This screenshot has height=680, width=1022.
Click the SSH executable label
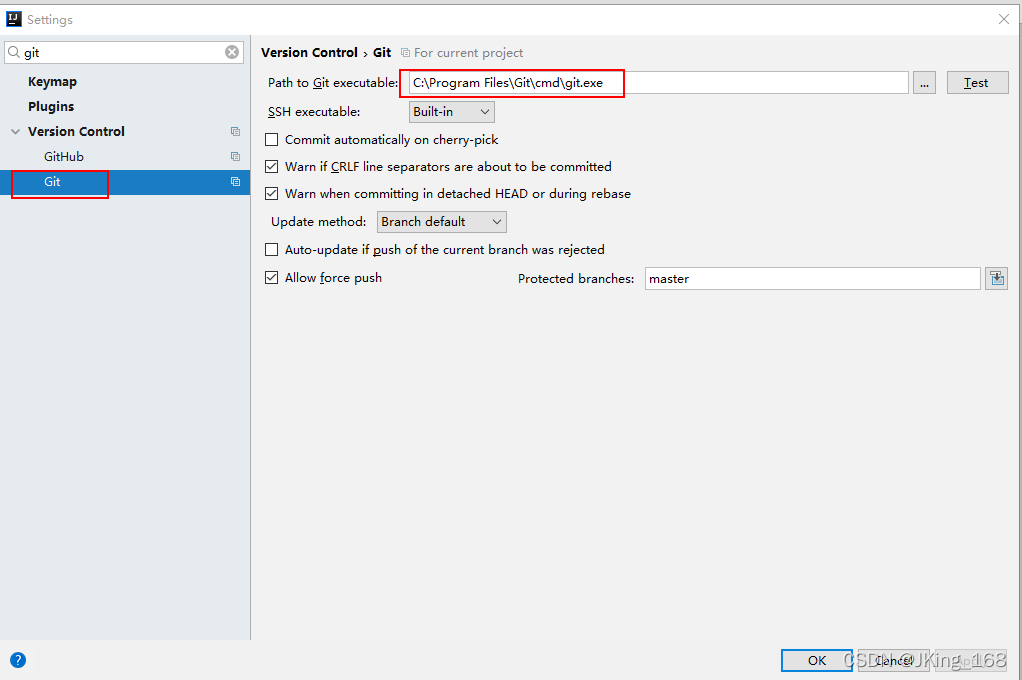(x=314, y=111)
